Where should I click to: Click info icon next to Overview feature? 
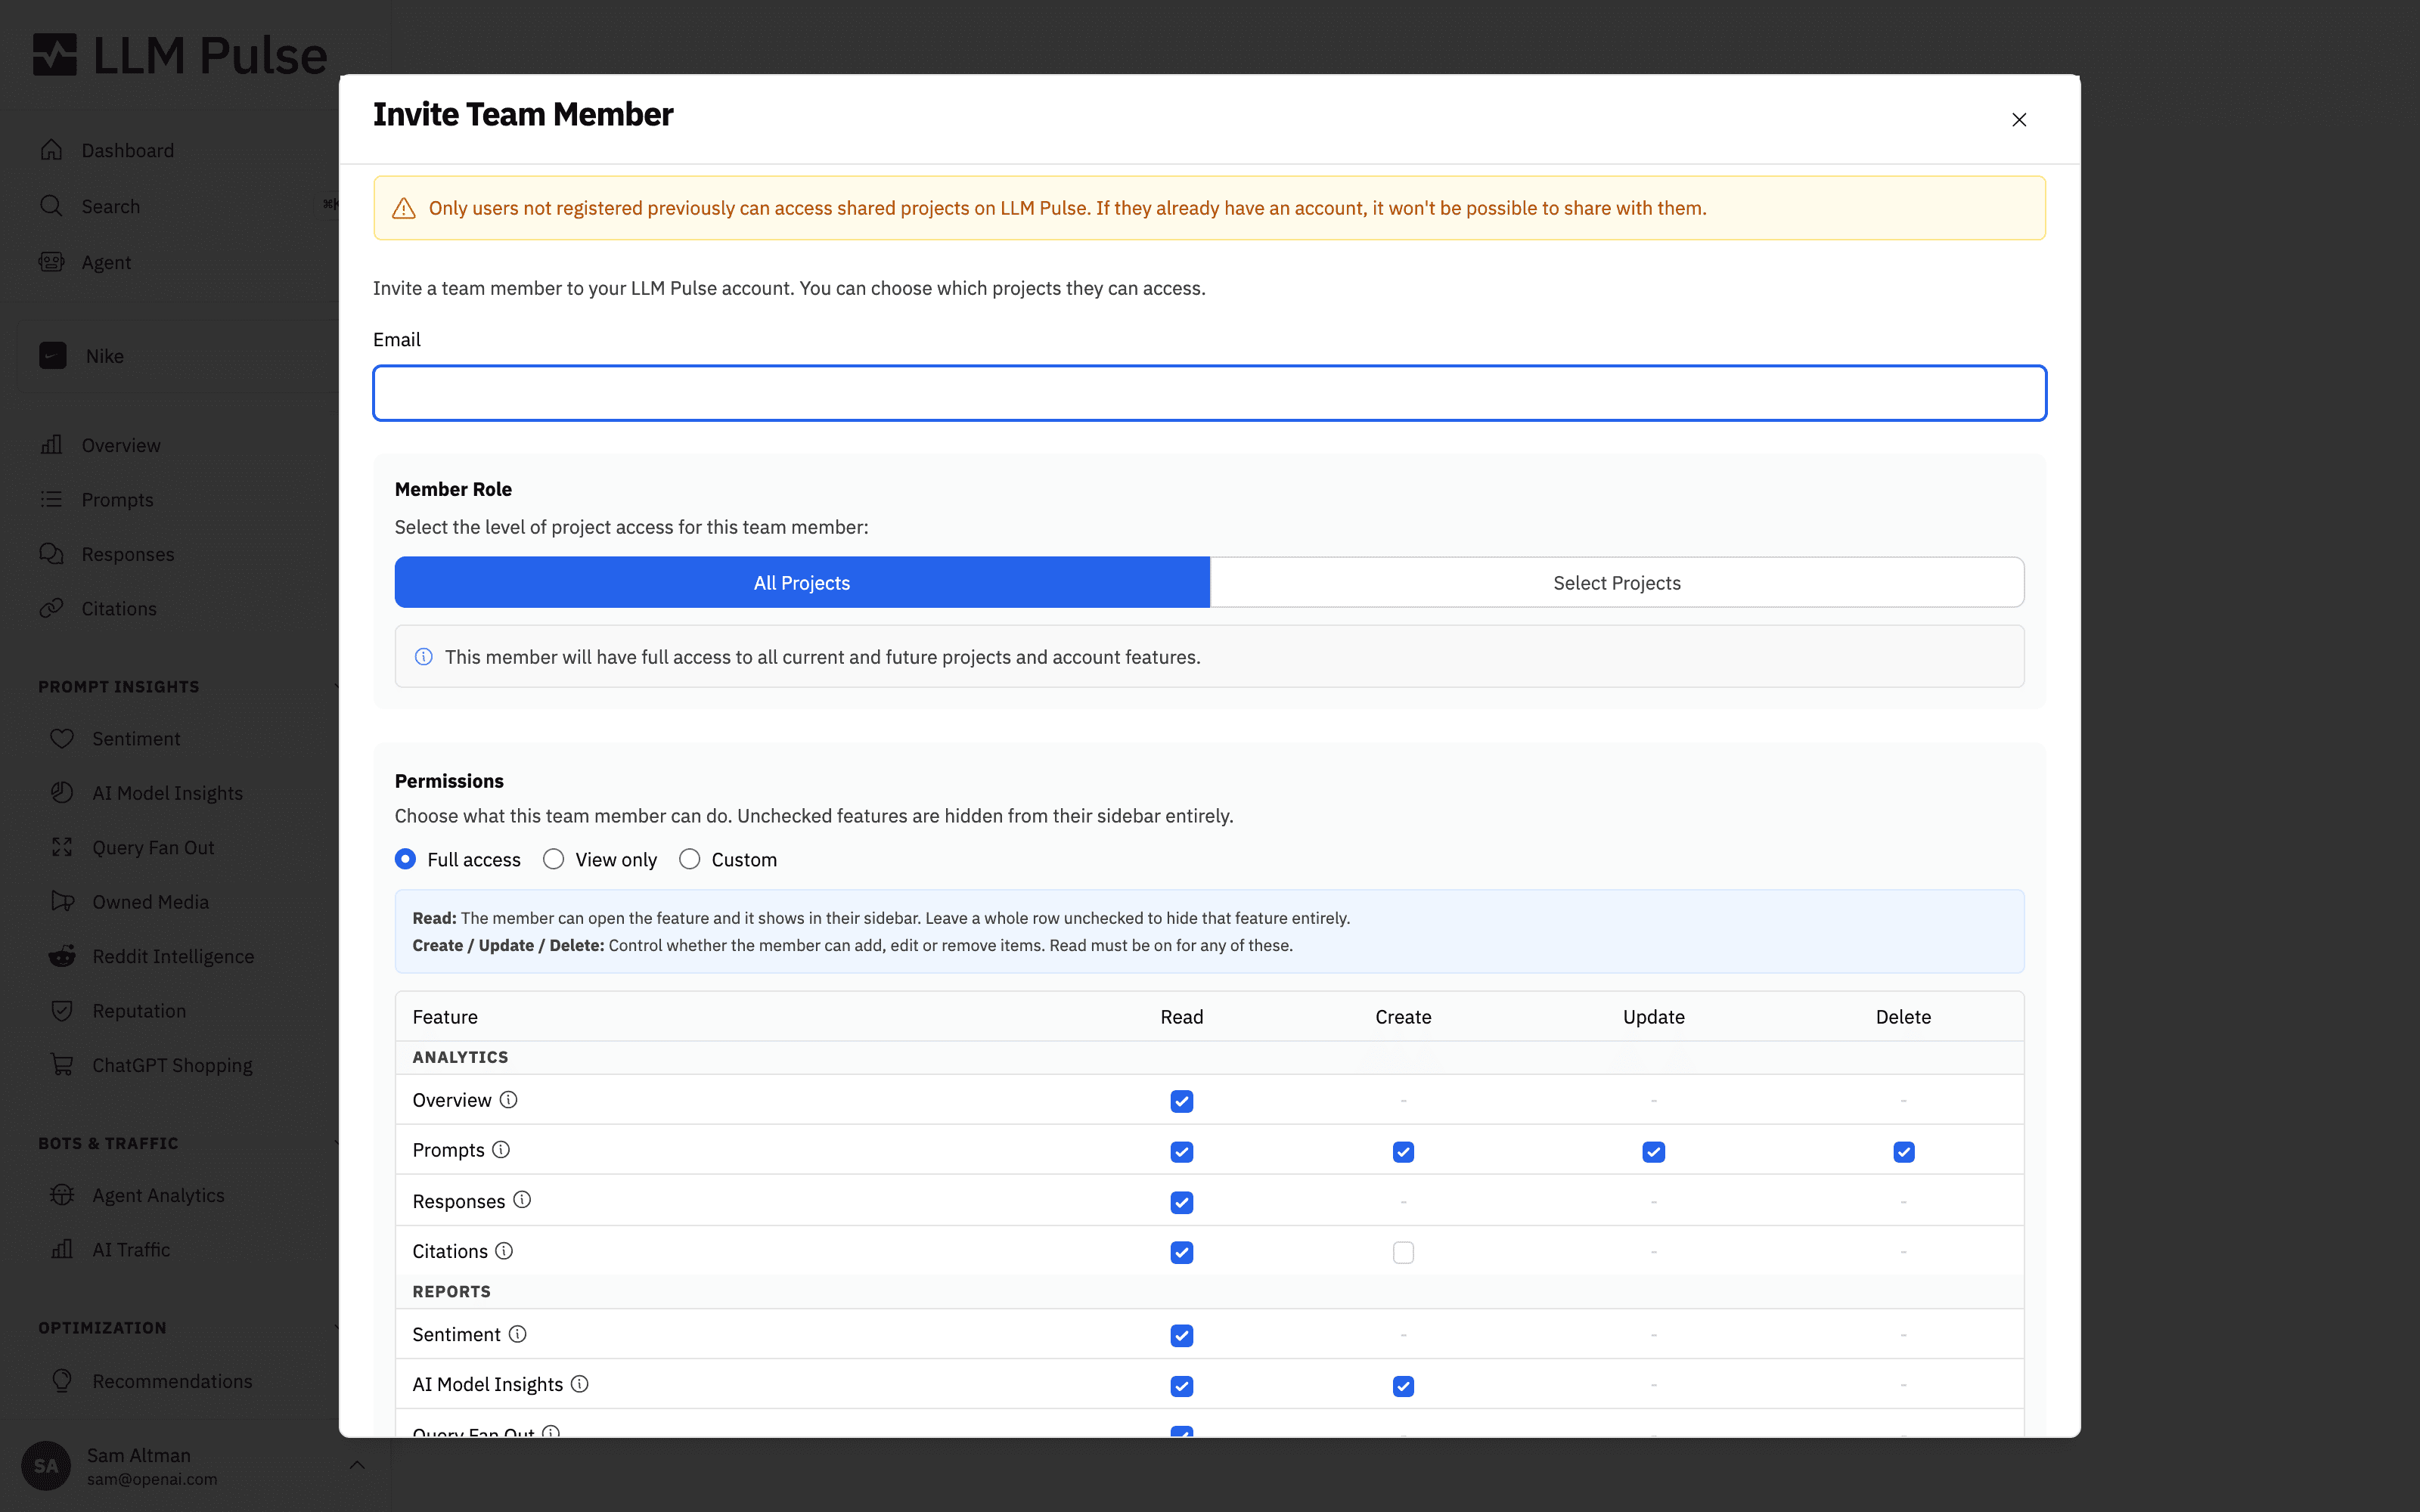pyautogui.click(x=508, y=1100)
